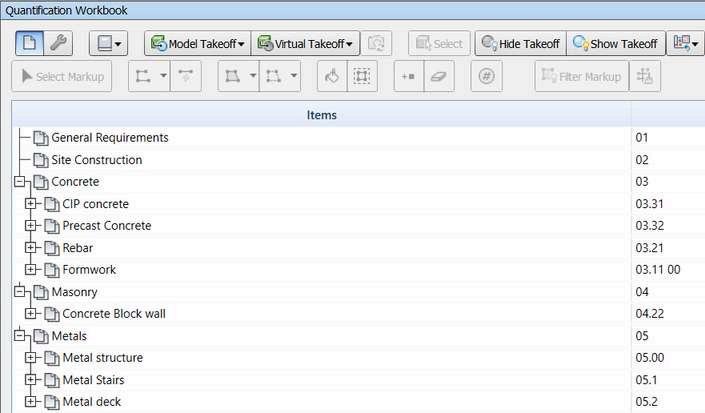Select the Bucket Fill tool
Image resolution: width=705 pixels, height=413 pixels.
pyautogui.click(x=332, y=76)
